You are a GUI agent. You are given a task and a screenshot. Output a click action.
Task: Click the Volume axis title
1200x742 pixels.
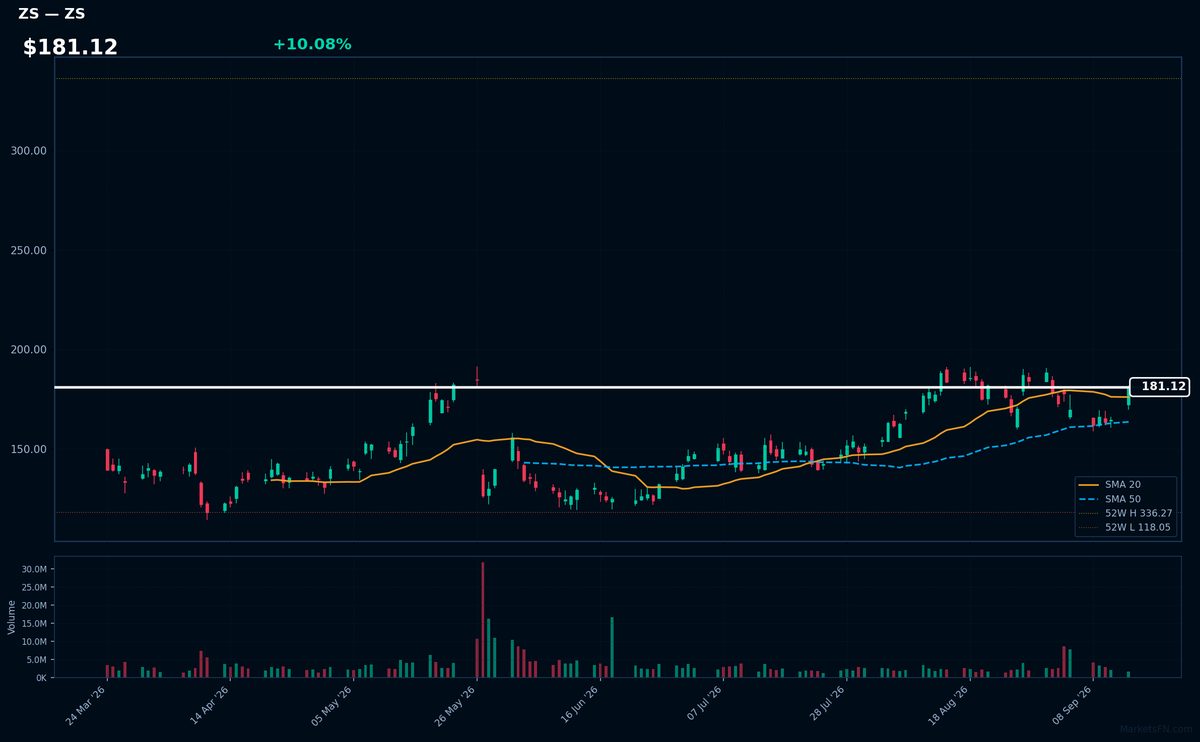point(12,617)
